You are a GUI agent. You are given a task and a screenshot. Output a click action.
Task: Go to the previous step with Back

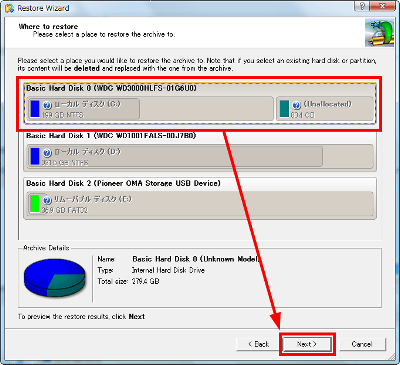click(x=259, y=344)
